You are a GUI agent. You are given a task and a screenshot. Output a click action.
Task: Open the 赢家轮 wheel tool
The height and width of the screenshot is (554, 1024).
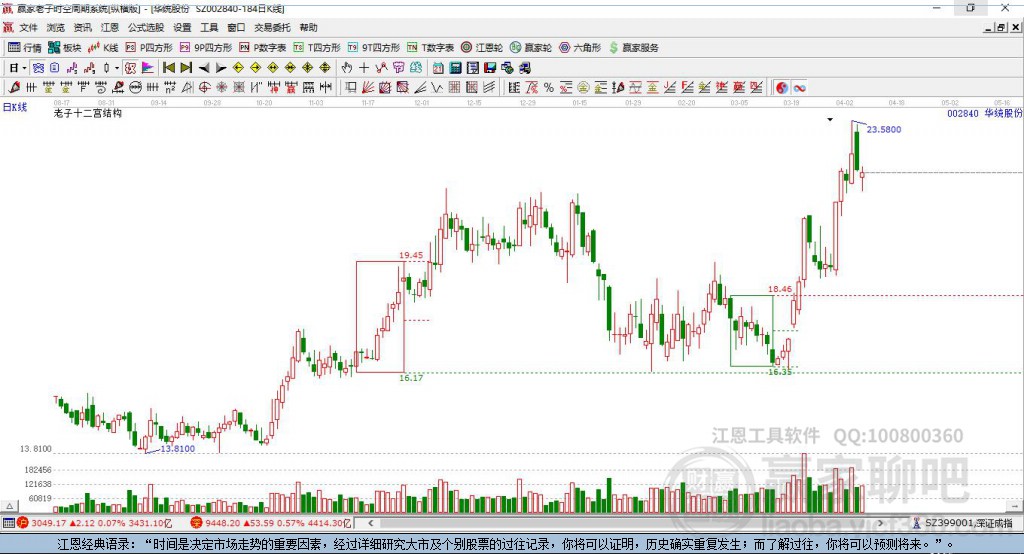point(531,48)
